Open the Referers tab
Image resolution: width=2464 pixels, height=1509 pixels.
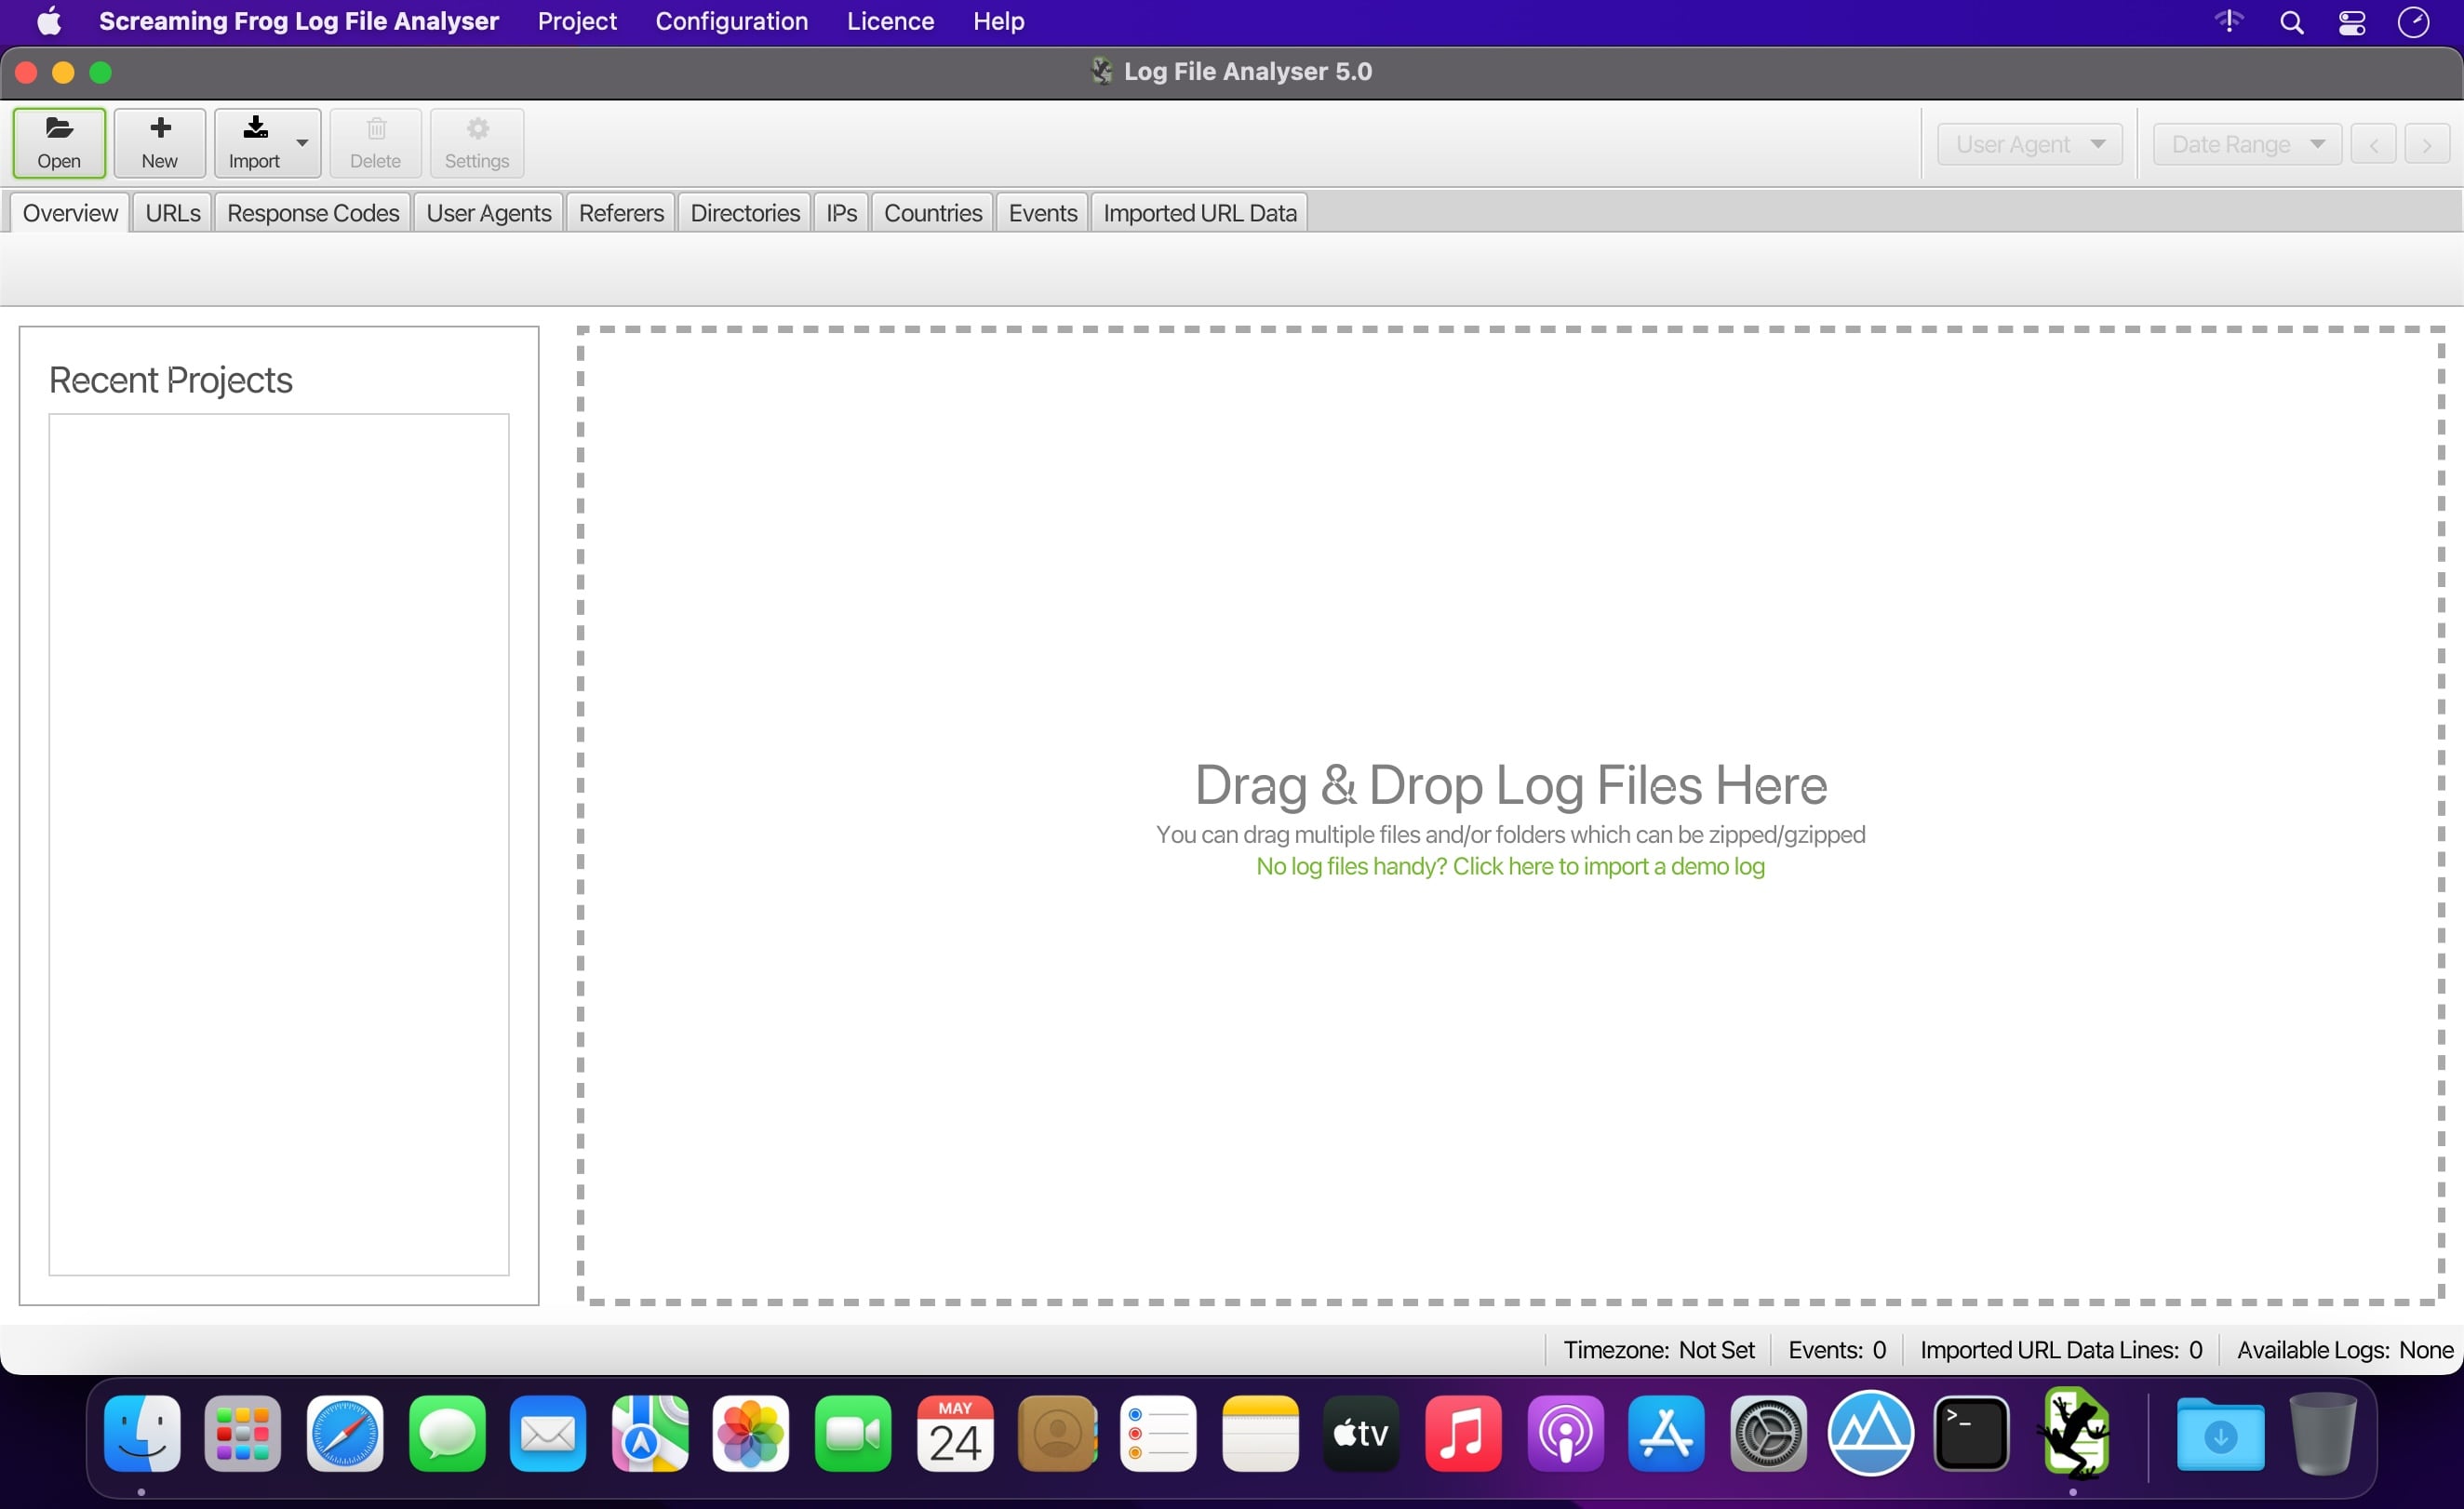pyautogui.click(x=621, y=213)
